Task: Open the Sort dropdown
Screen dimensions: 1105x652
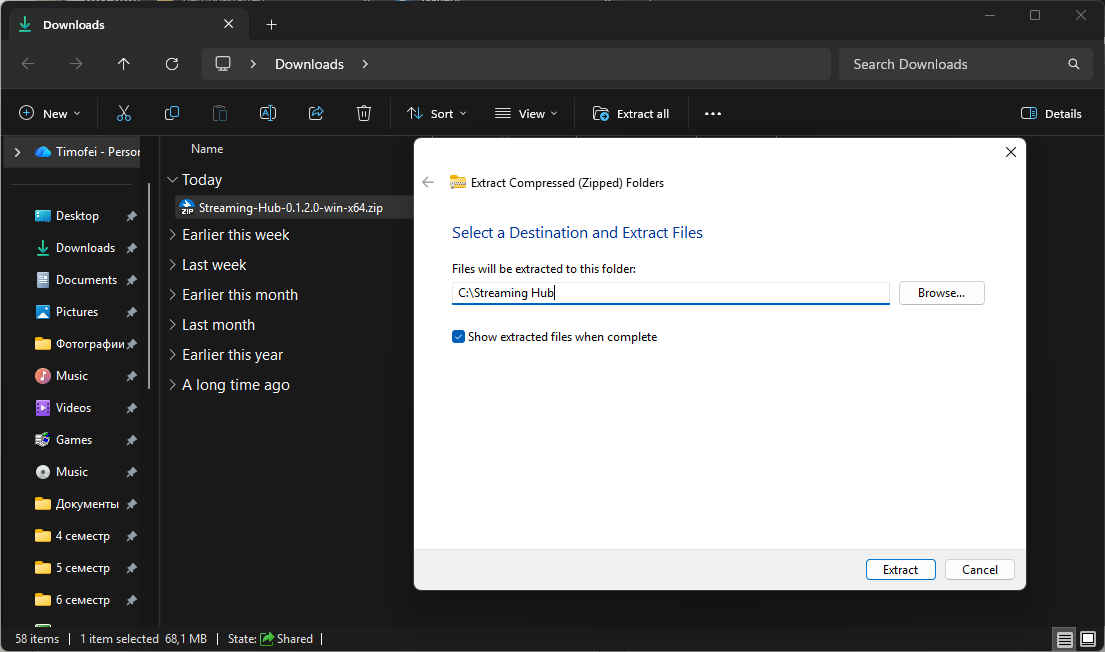Action: click(x=436, y=113)
